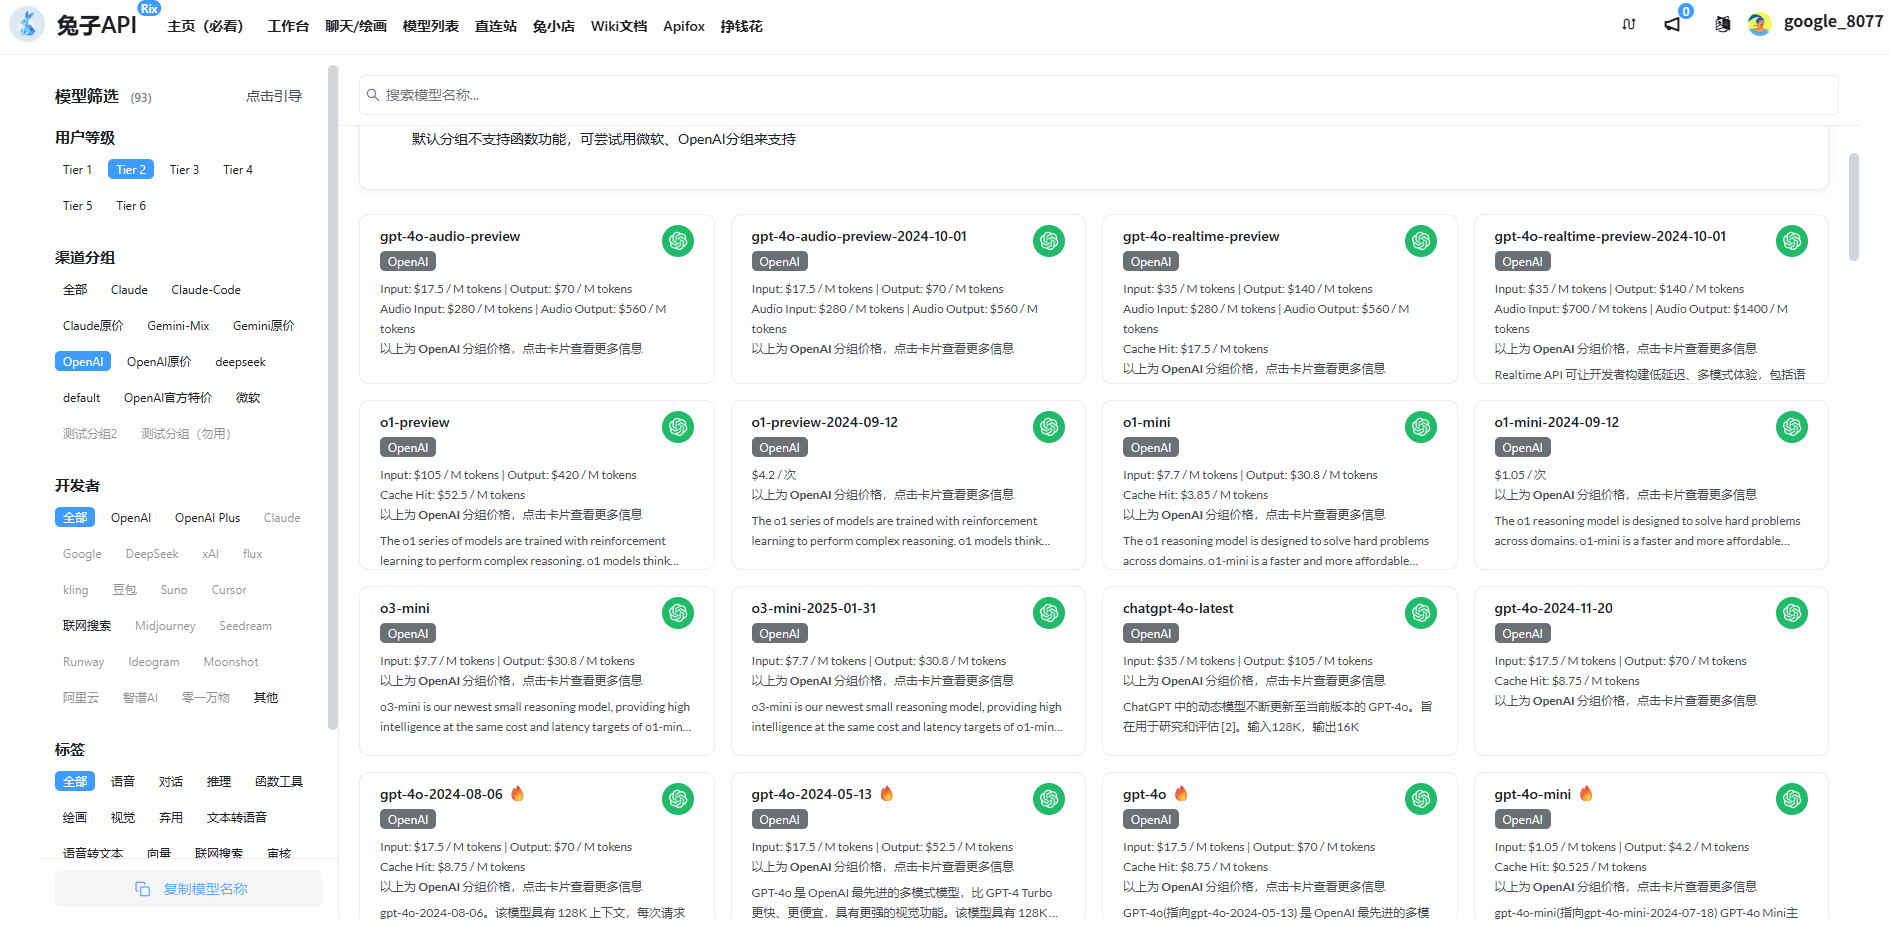Click OpenAI logo on gpt-4o-audio-preview-2024-10-01 card

[1049, 241]
